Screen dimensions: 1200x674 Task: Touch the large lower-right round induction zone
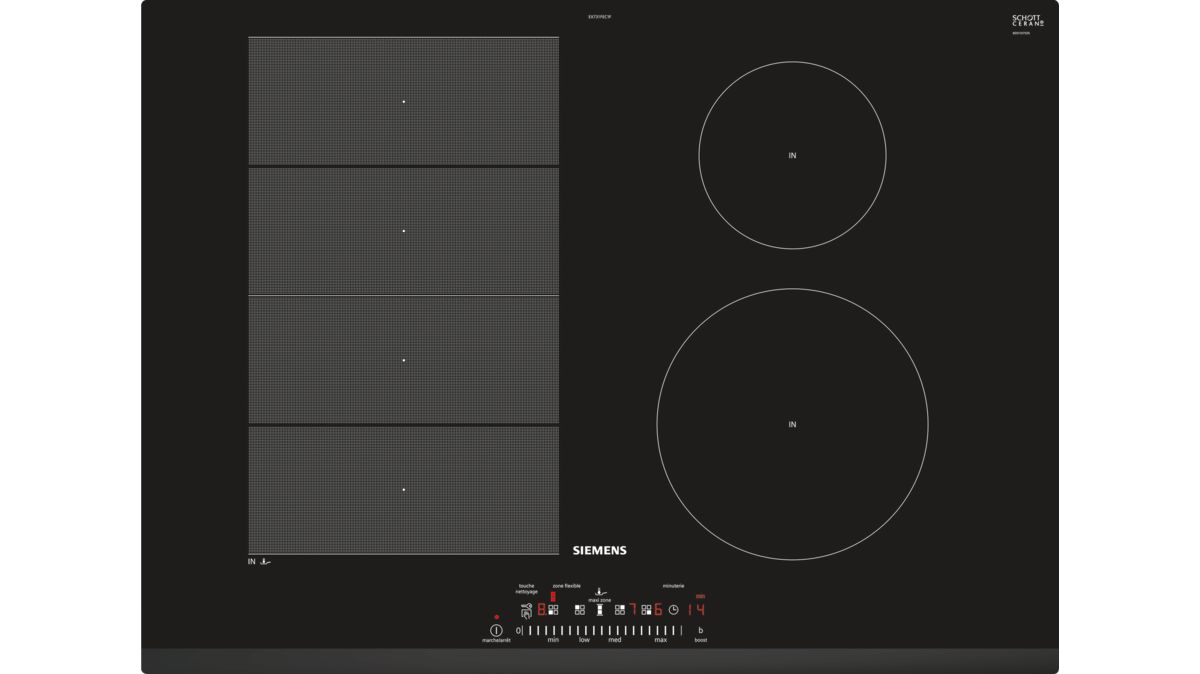(792, 424)
